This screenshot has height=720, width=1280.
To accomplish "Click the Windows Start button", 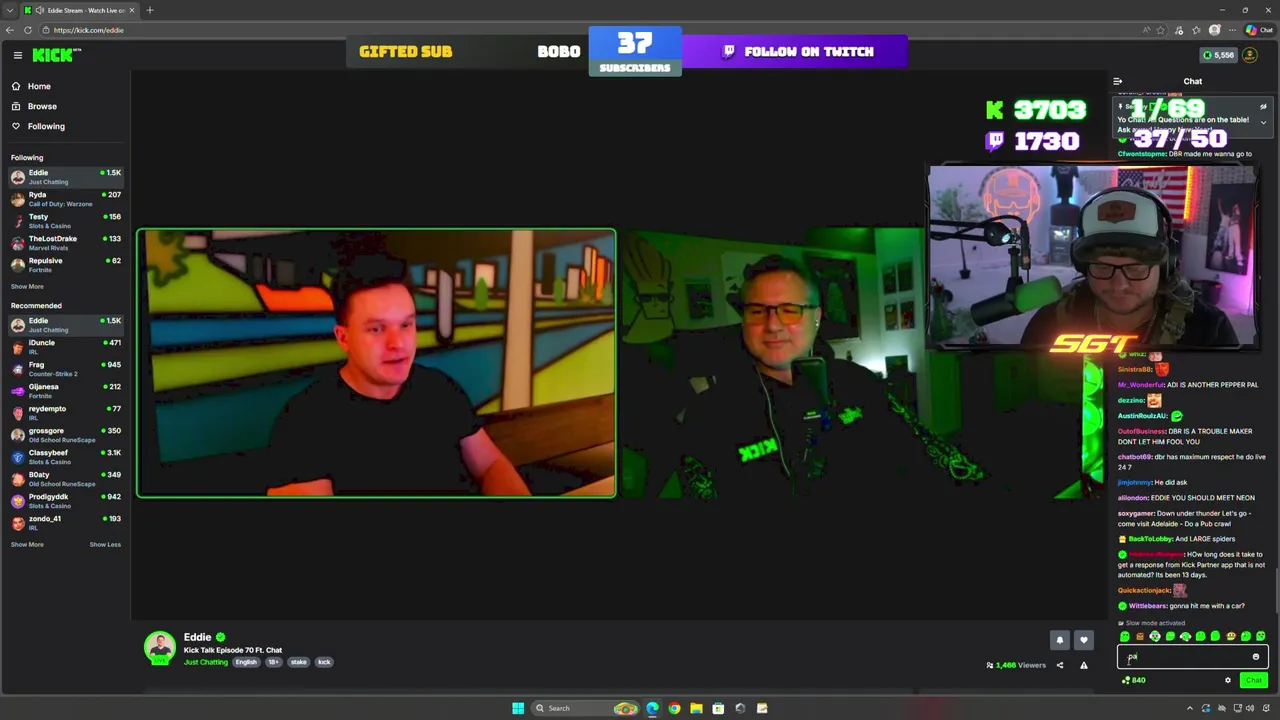I will coord(518,708).
